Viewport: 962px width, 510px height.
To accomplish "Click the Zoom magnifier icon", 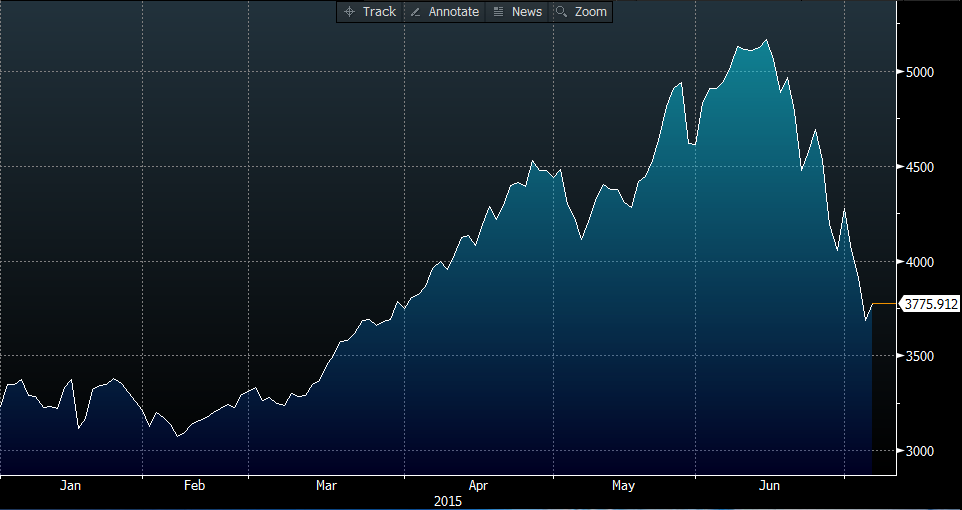I will (x=561, y=12).
